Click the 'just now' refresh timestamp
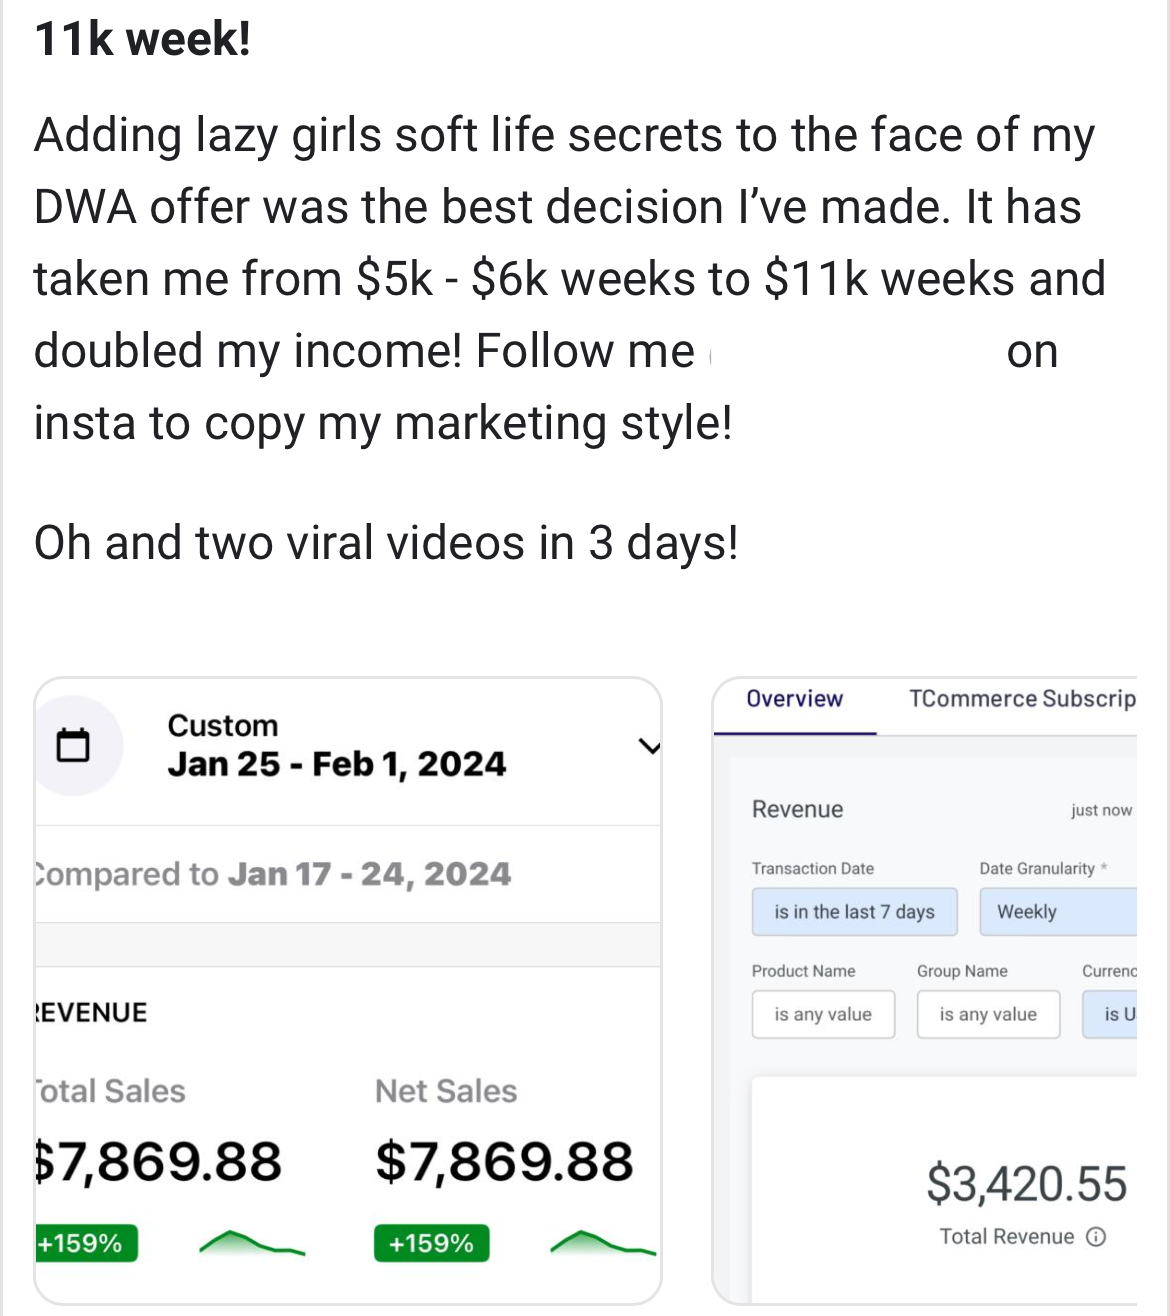Image resolution: width=1170 pixels, height=1316 pixels. coord(1101,810)
